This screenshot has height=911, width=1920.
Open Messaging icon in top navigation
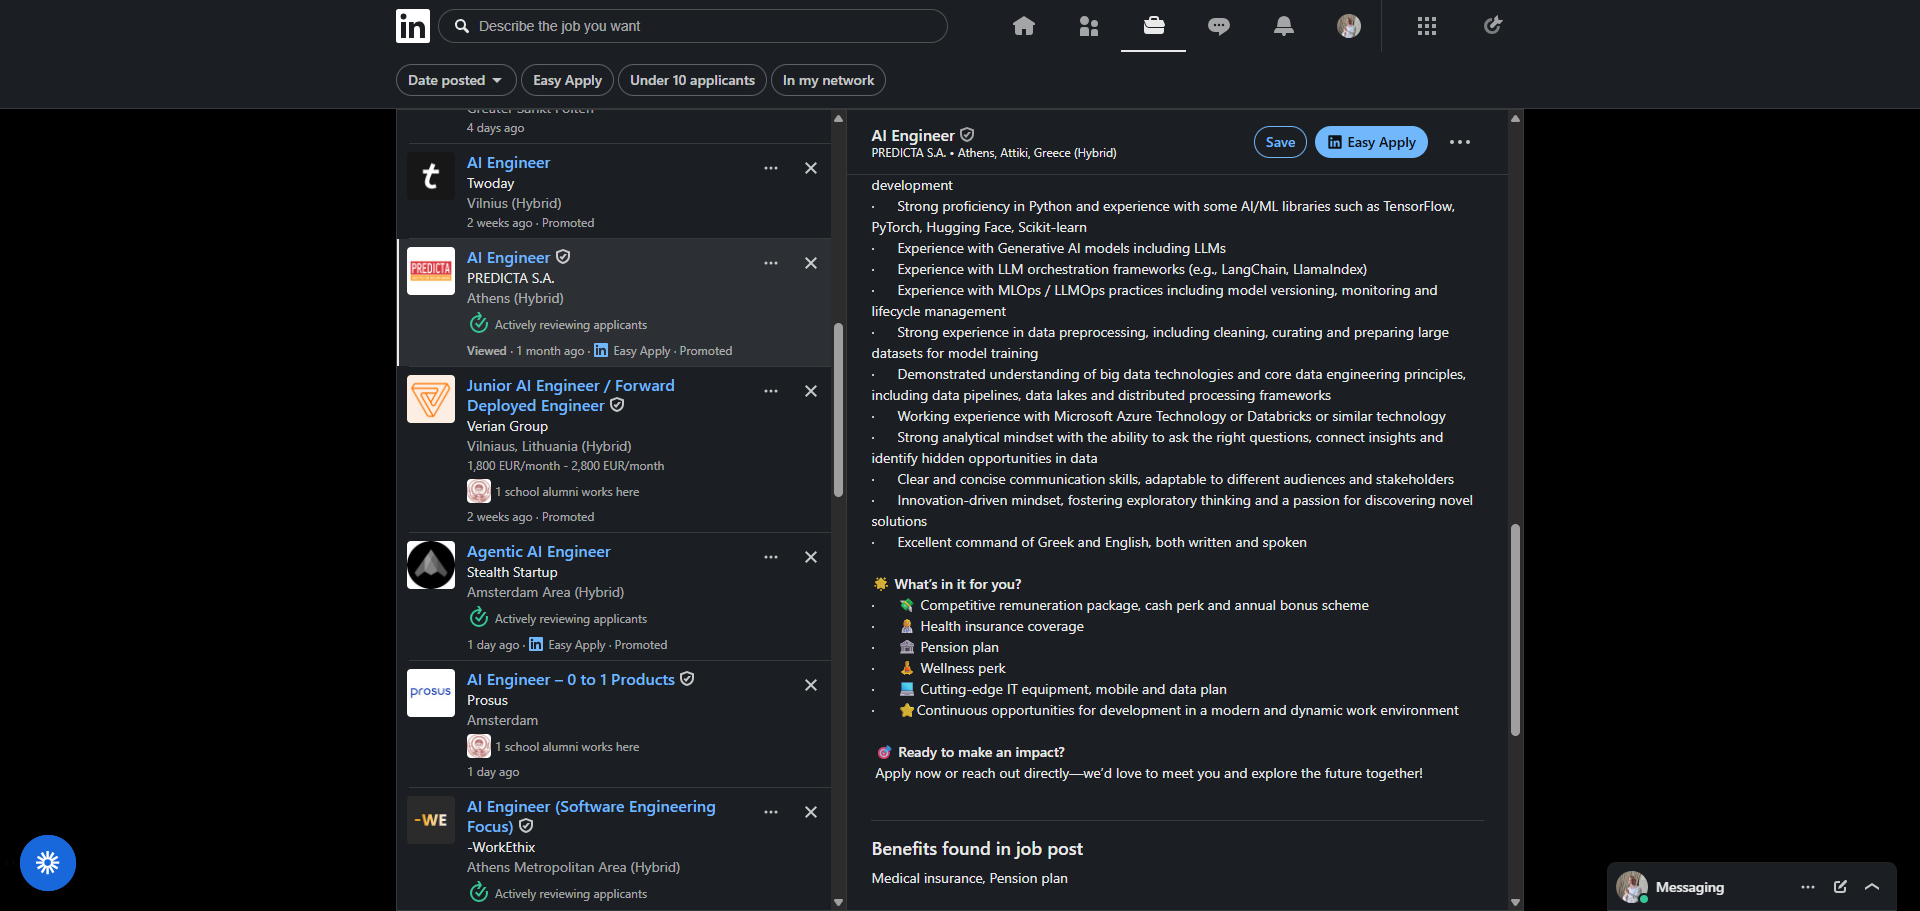pyautogui.click(x=1219, y=26)
